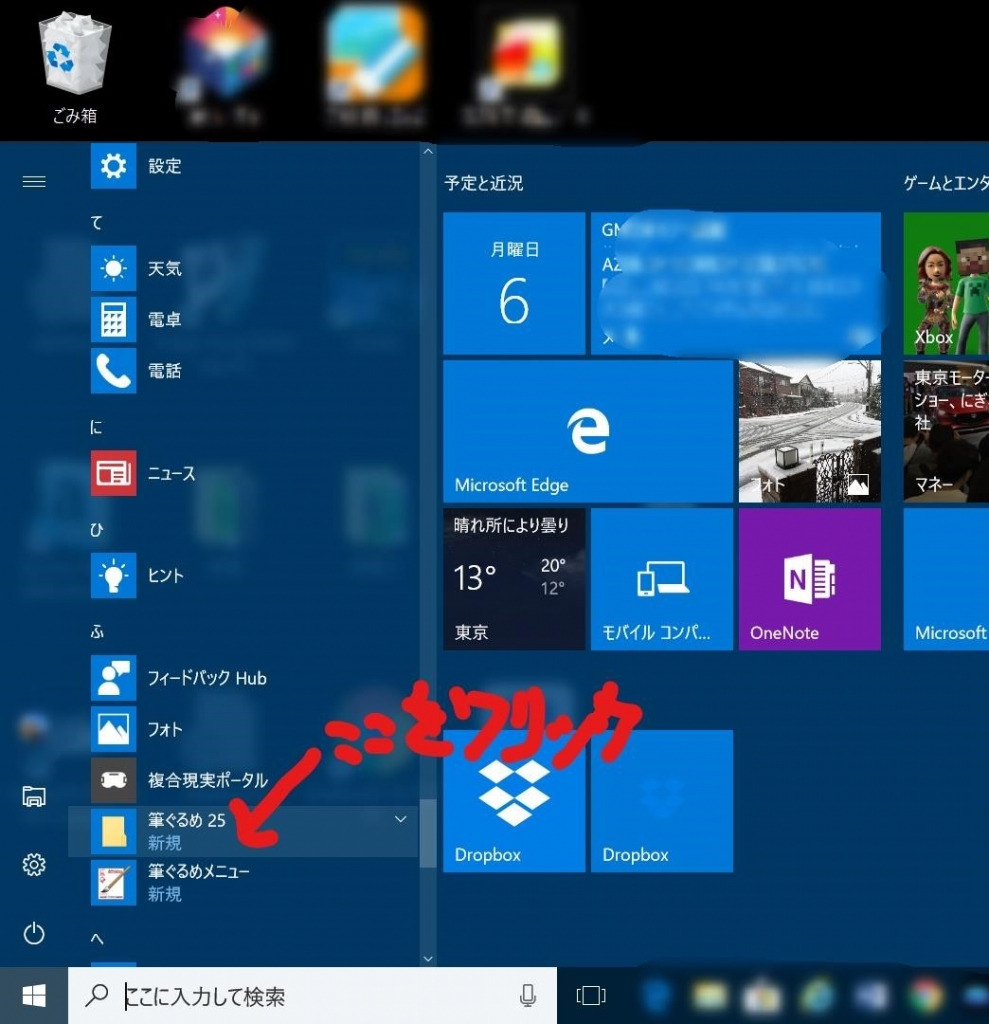Select the 設定 label in app list
Screen dimensions: 989x1024
(x=165, y=166)
